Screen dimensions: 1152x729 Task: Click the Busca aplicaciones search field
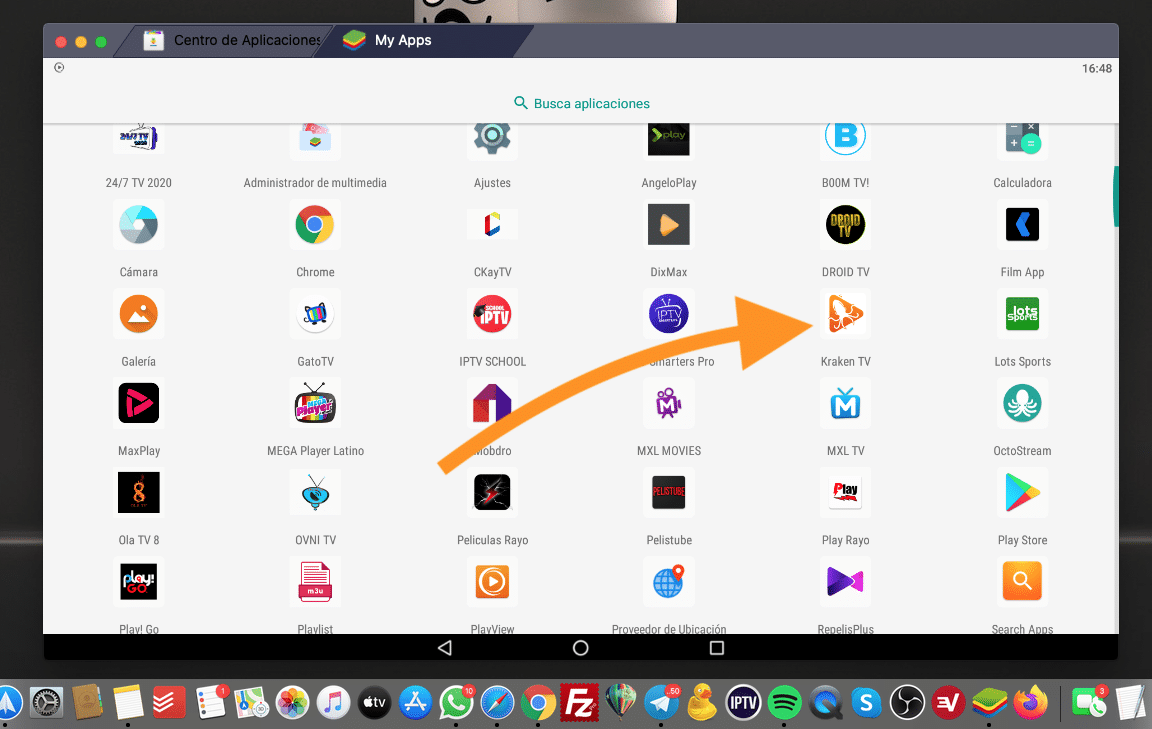point(581,104)
